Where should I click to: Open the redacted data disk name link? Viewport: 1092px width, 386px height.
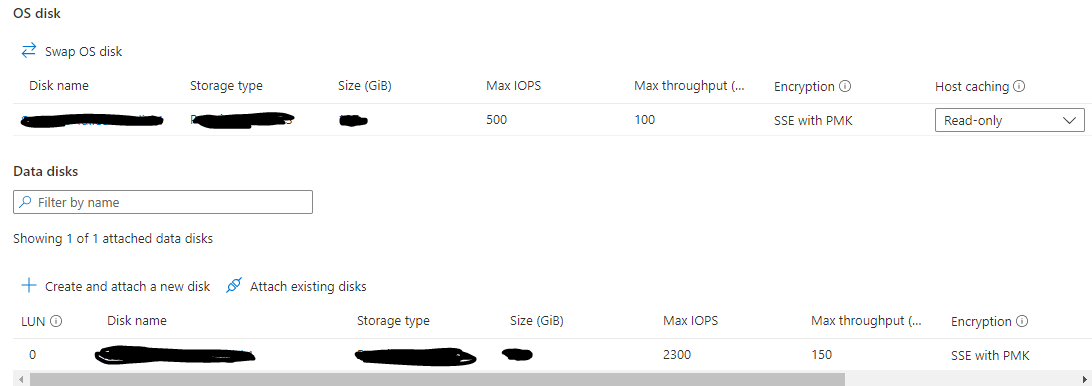[174, 355]
